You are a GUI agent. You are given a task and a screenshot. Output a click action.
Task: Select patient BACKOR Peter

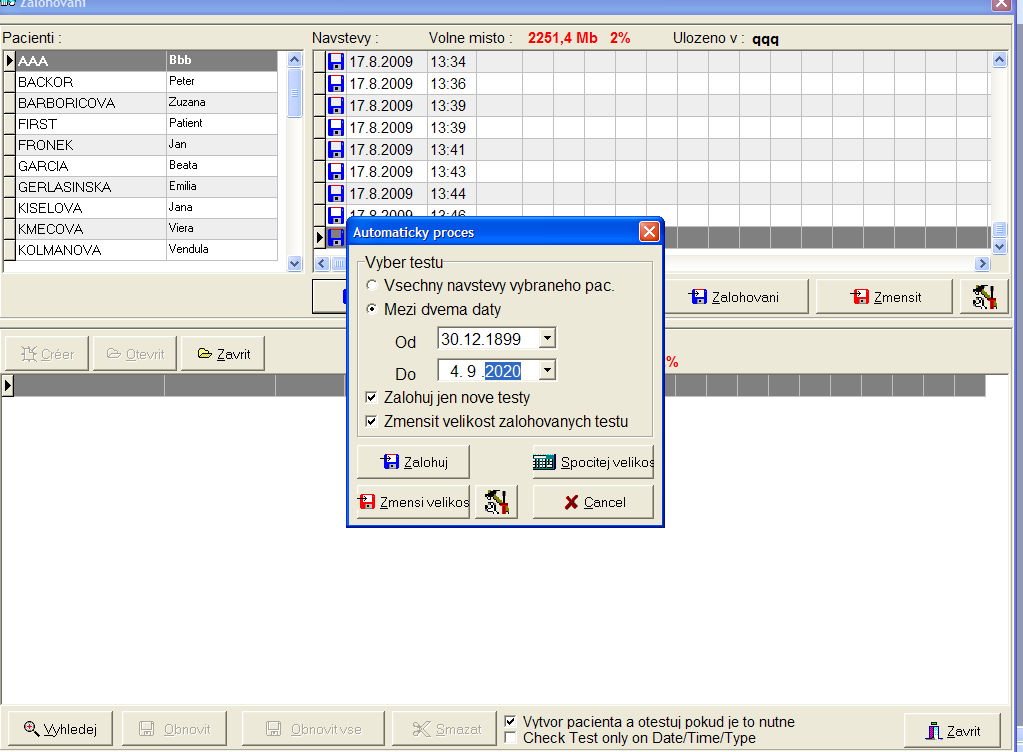tap(147, 82)
